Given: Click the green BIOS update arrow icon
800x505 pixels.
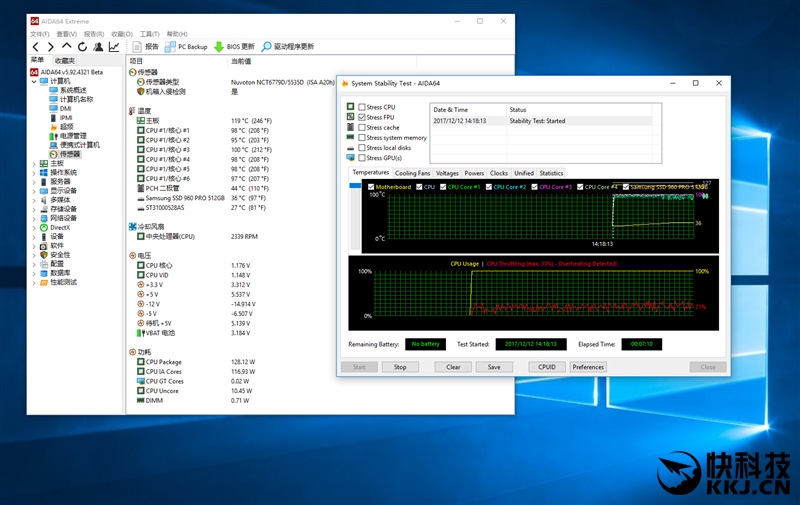Looking at the screenshot, I should click(219, 47).
